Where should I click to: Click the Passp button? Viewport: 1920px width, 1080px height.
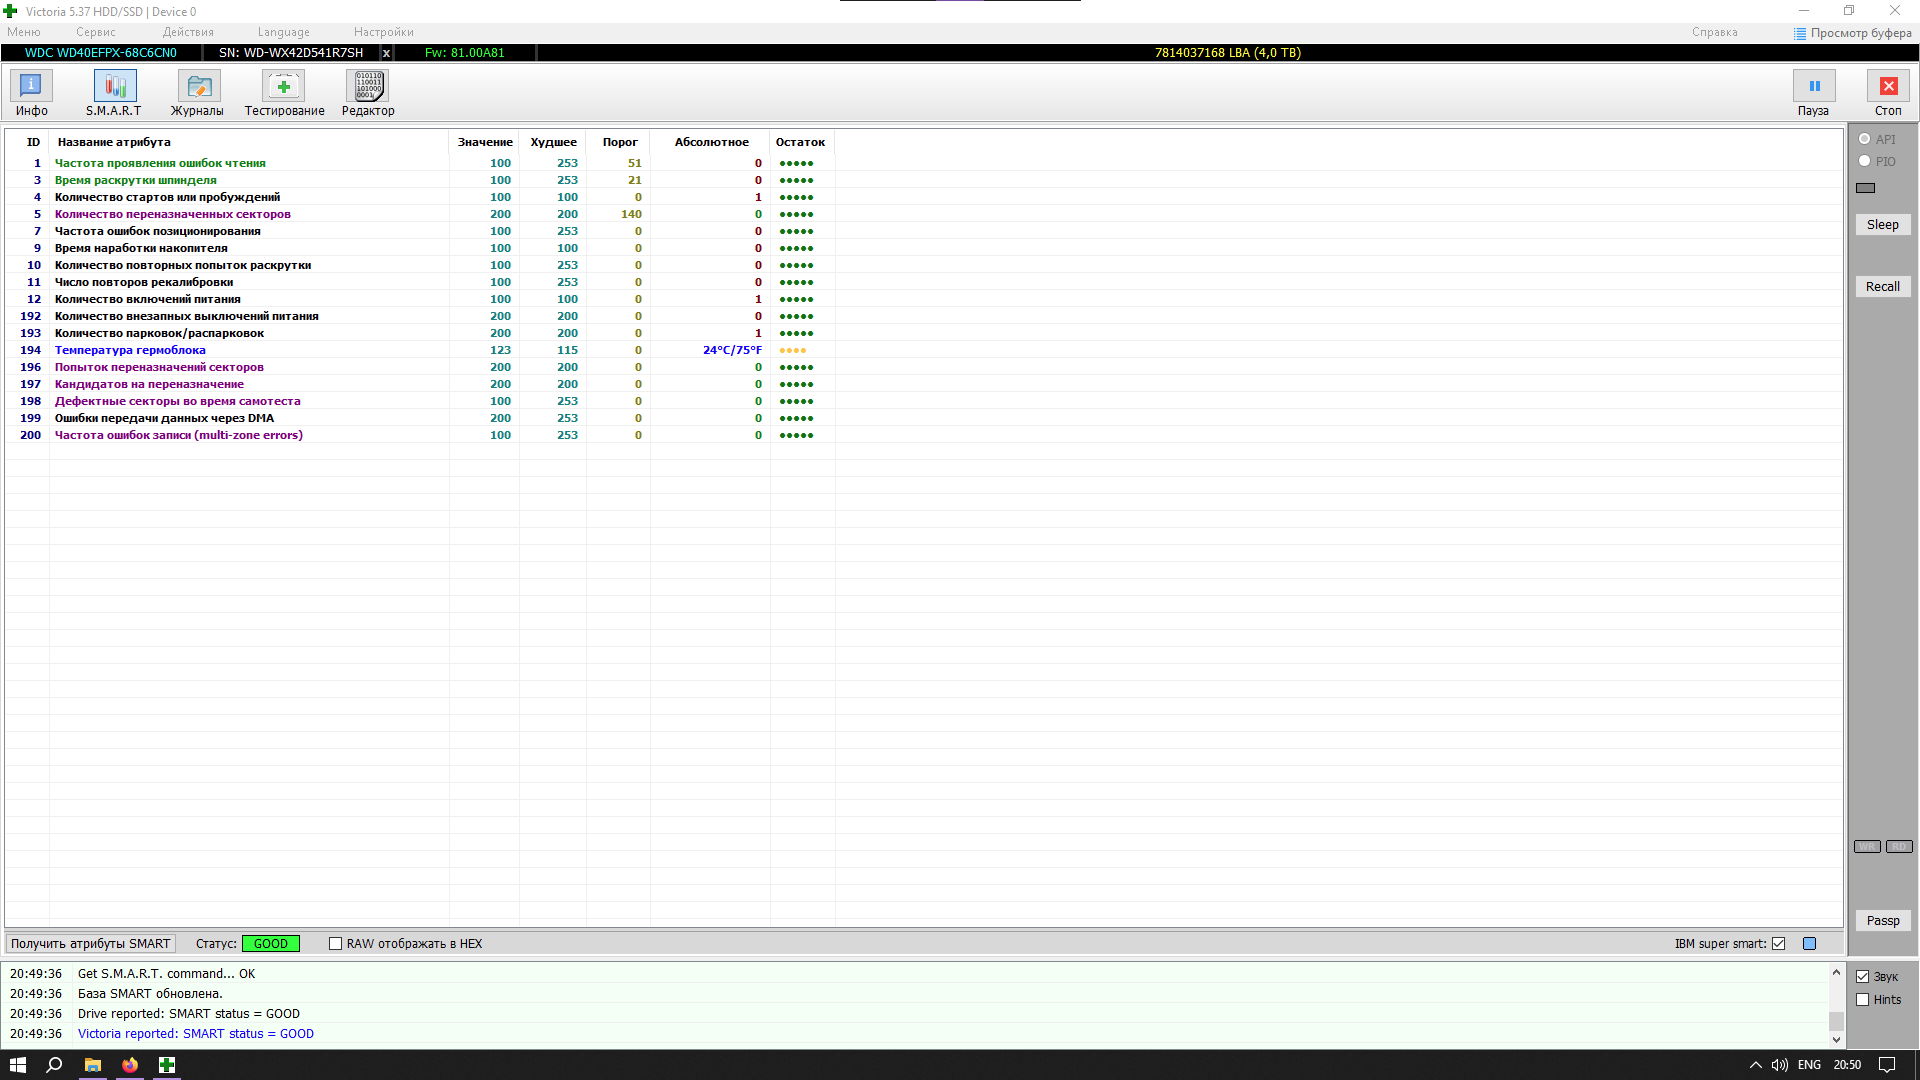[x=1882, y=921]
